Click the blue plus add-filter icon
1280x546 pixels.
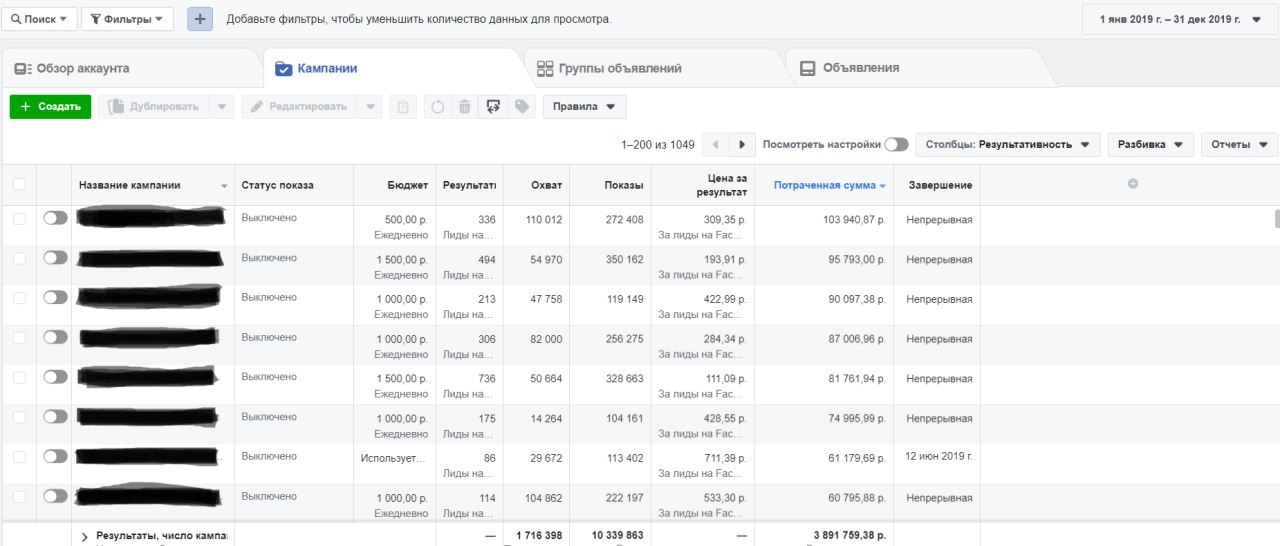[200, 19]
